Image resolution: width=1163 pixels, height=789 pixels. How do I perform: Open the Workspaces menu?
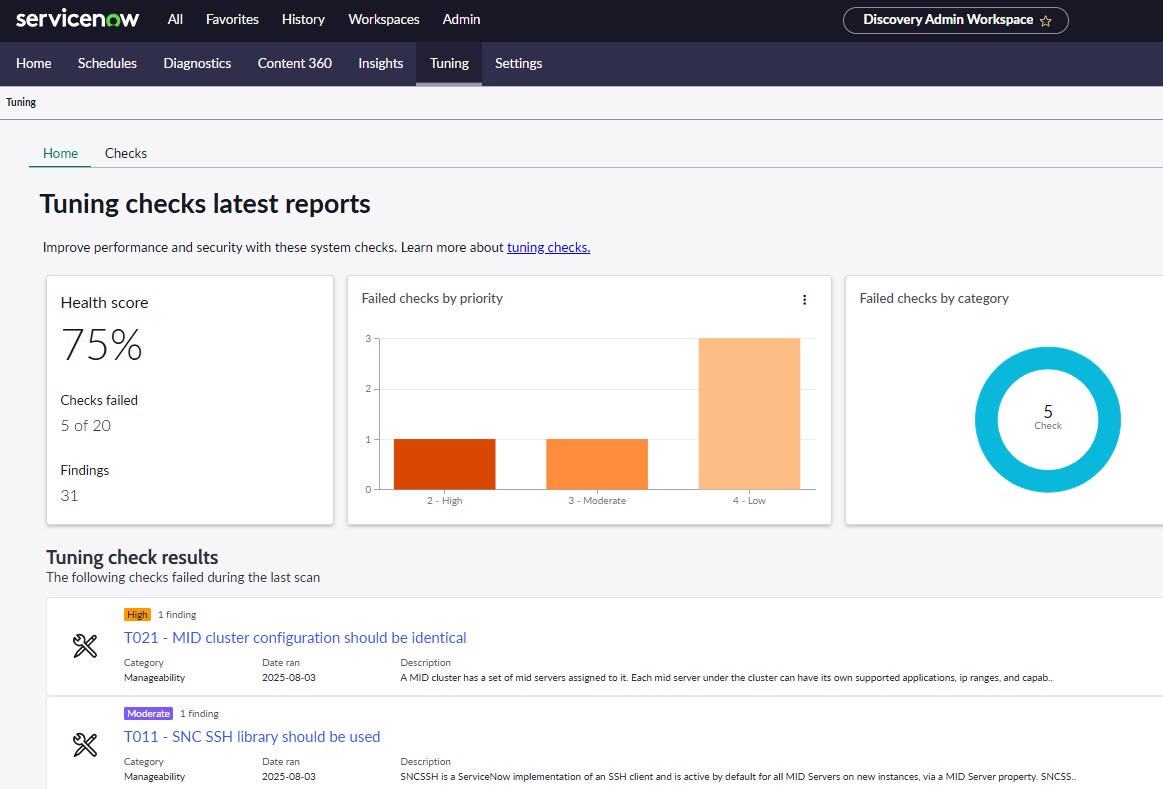384,19
